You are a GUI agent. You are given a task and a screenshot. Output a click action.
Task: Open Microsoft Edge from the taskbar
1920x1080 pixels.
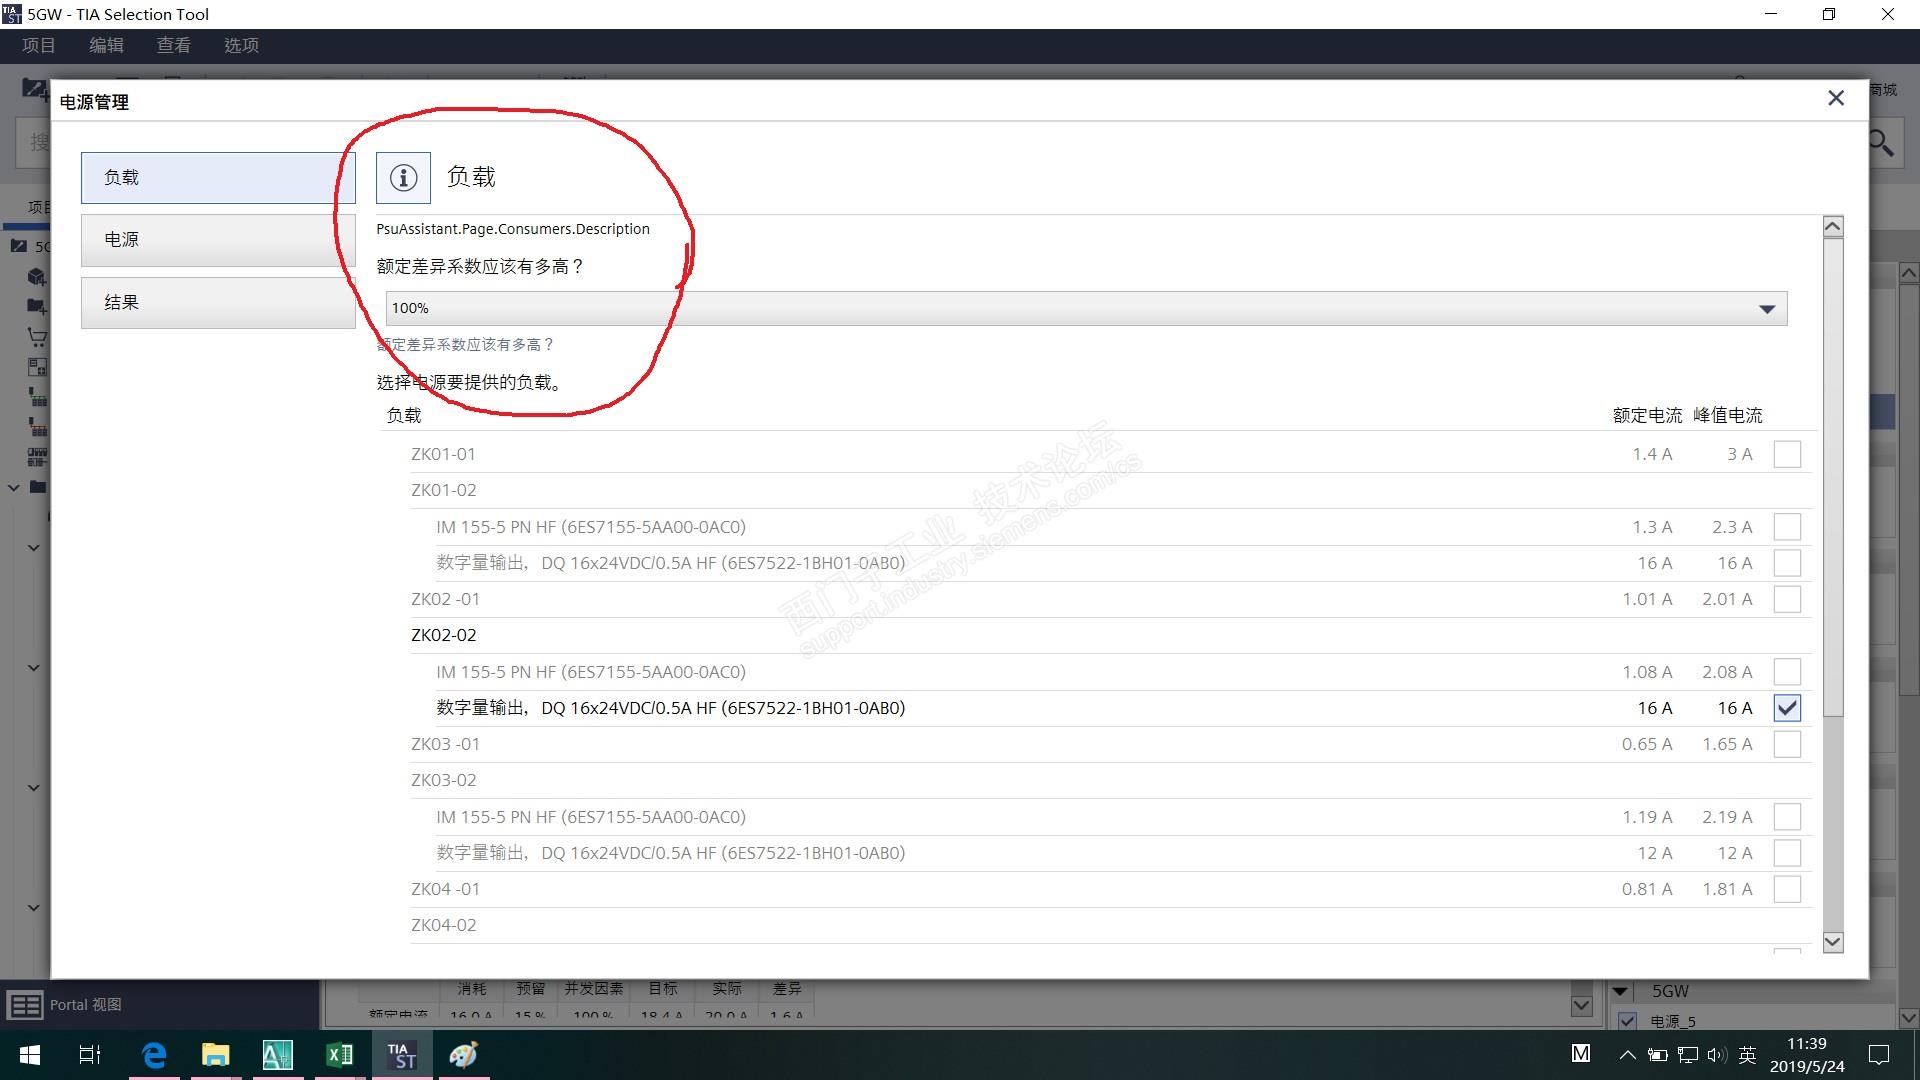coord(154,1054)
